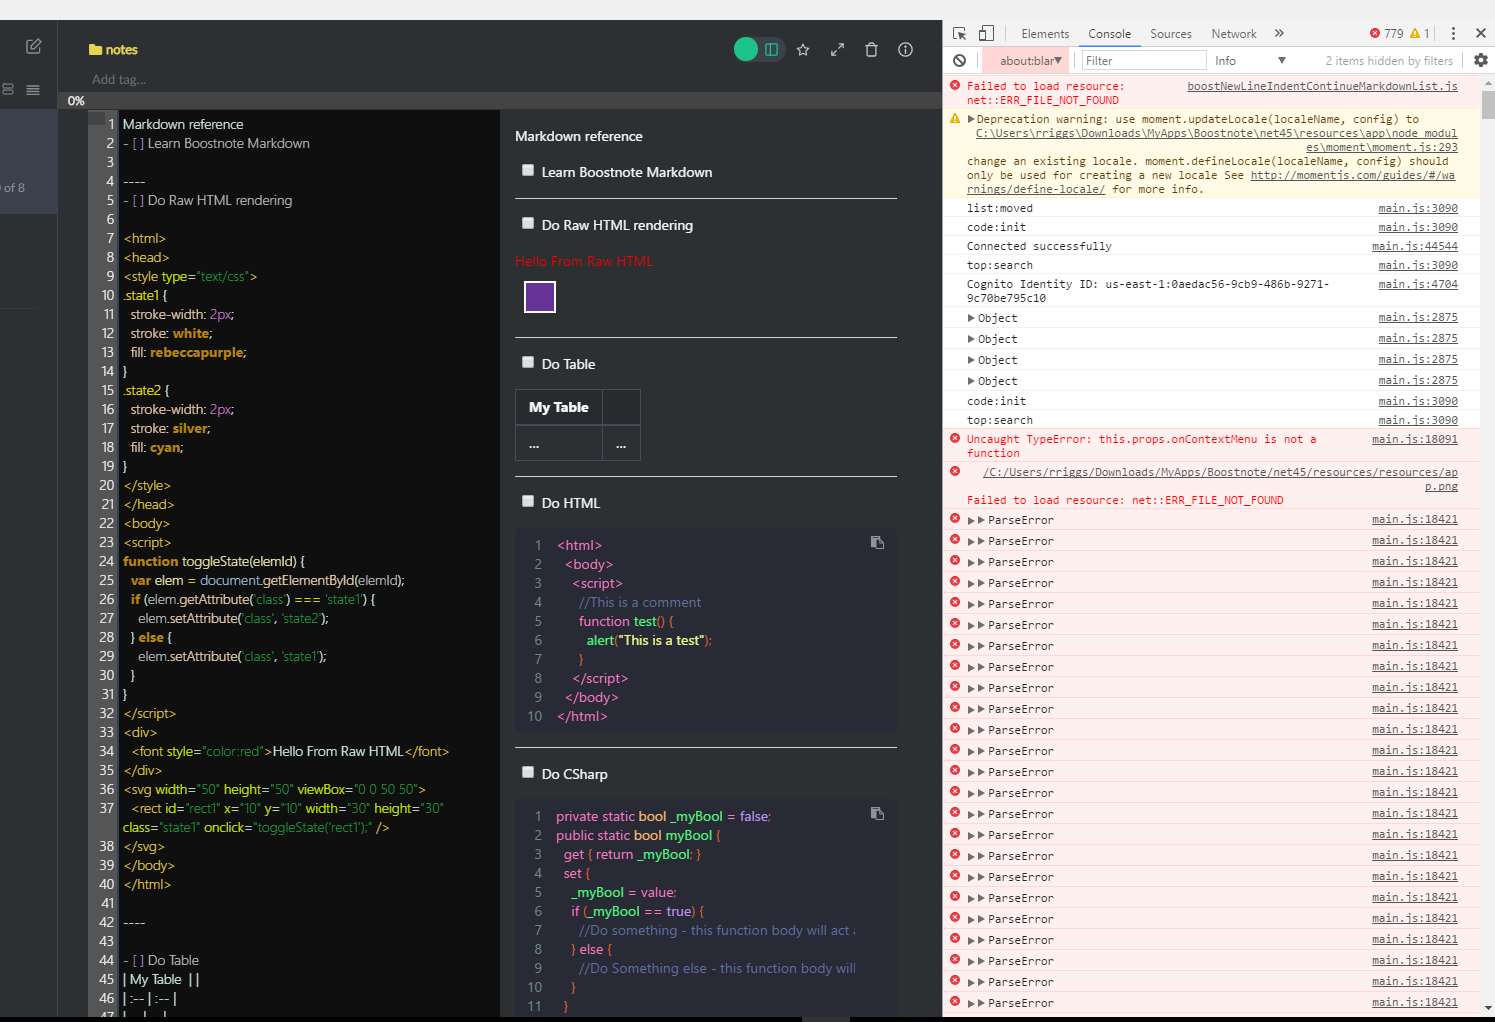
Task: Create a new note with the pencil icon
Action: tap(33, 46)
